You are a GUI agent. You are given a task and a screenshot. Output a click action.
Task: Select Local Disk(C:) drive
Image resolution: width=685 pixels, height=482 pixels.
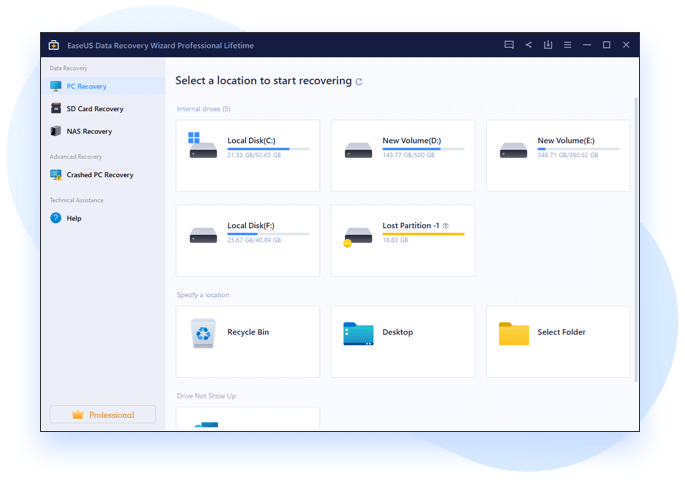tap(248, 156)
